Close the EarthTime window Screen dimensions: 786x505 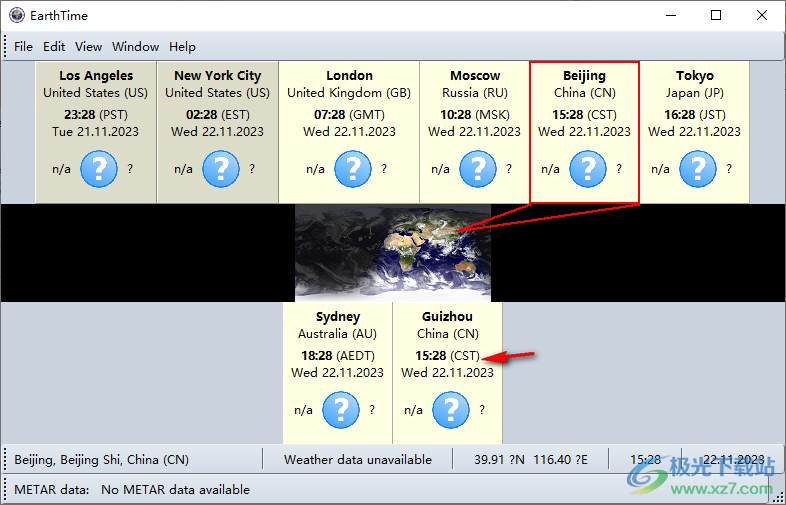[762, 16]
